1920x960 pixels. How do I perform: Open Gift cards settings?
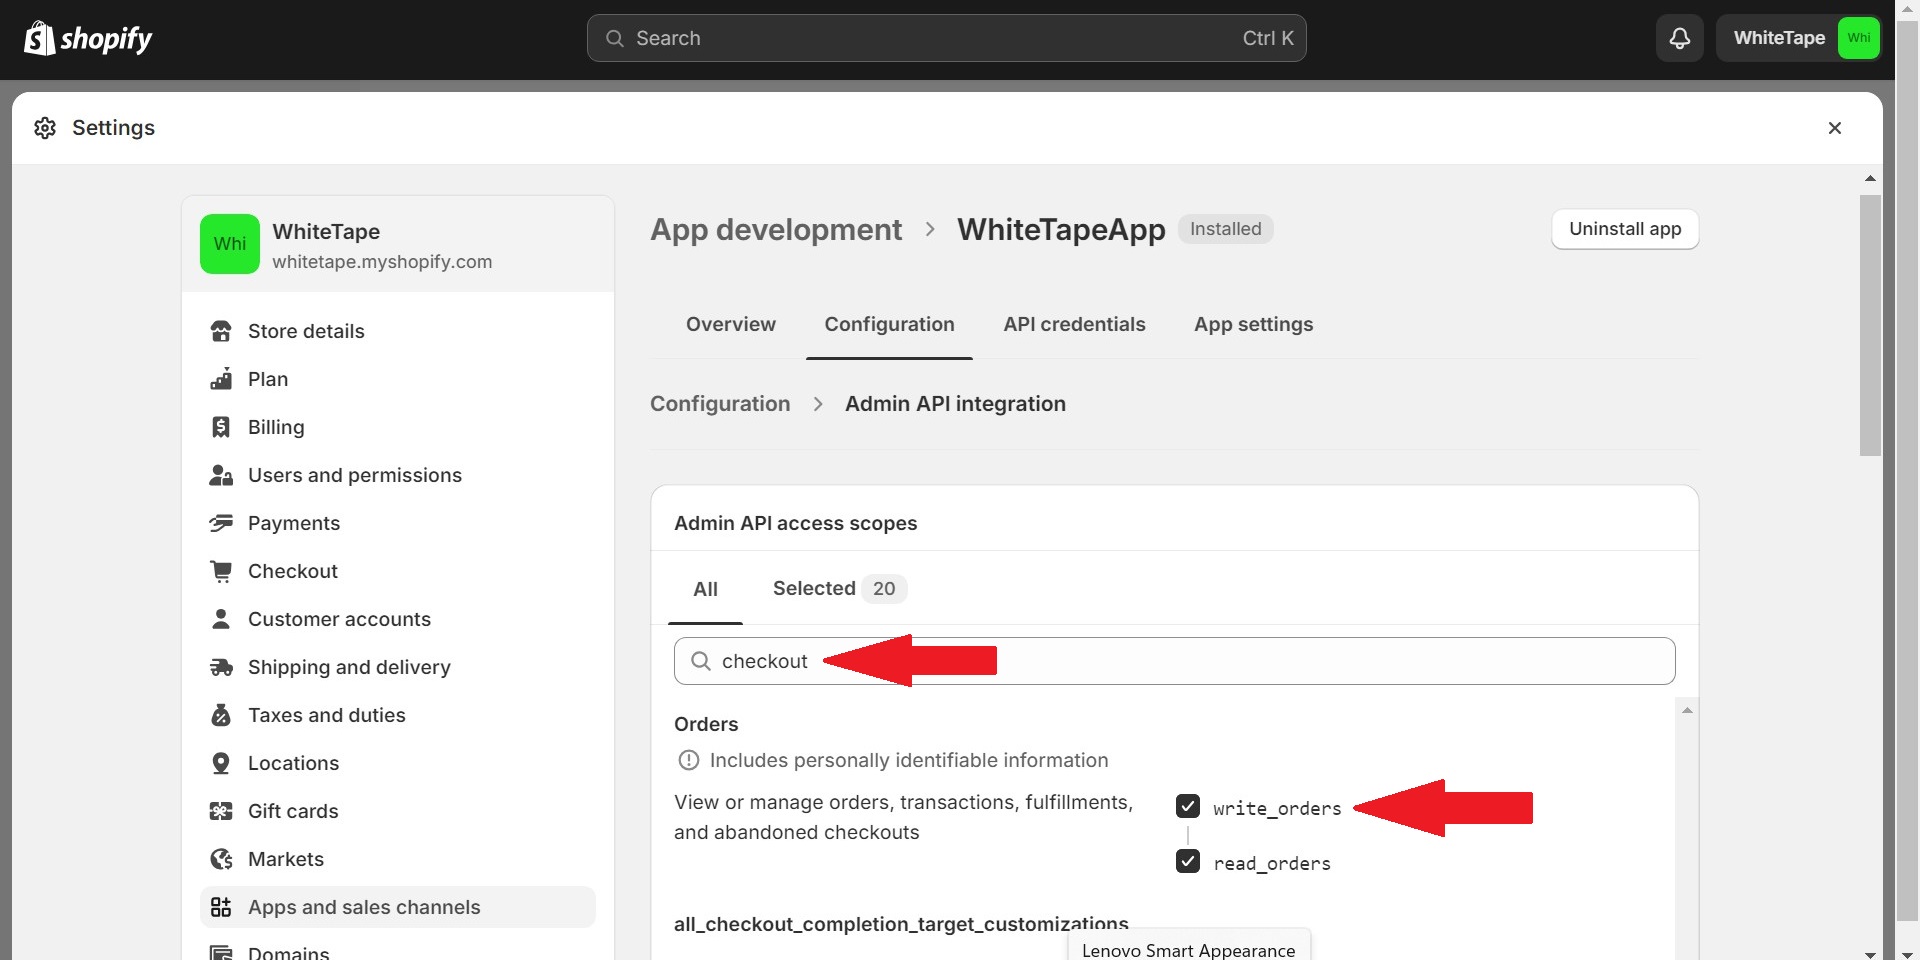coord(398,811)
